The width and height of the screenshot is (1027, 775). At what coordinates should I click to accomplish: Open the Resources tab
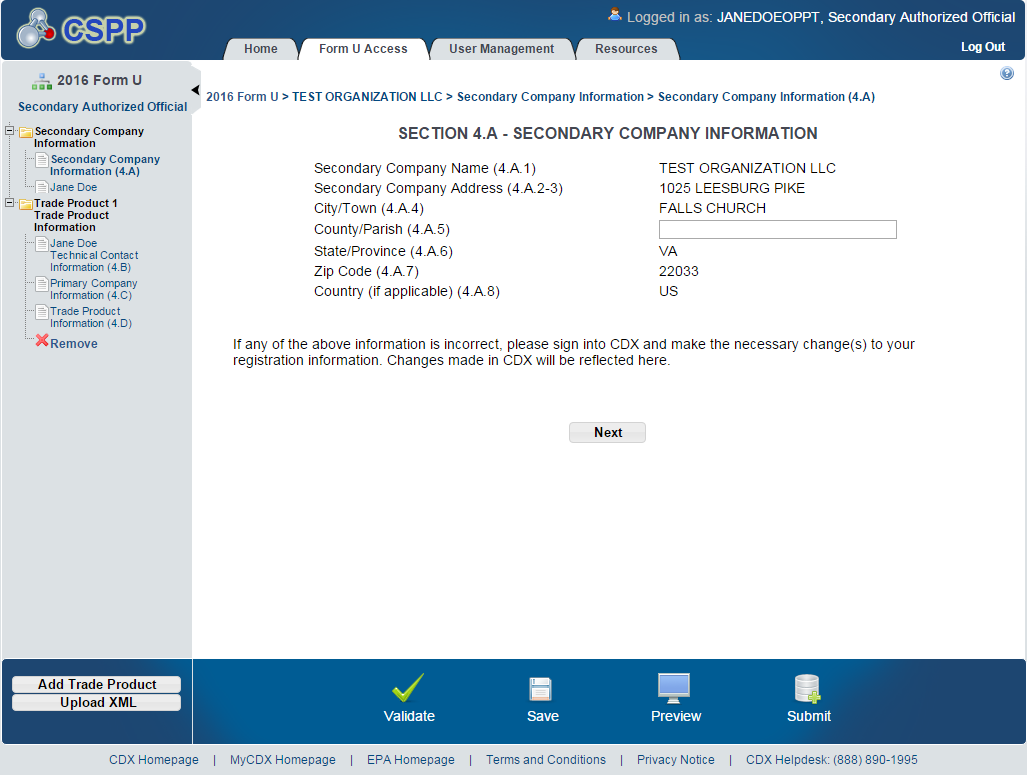click(626, 49)
